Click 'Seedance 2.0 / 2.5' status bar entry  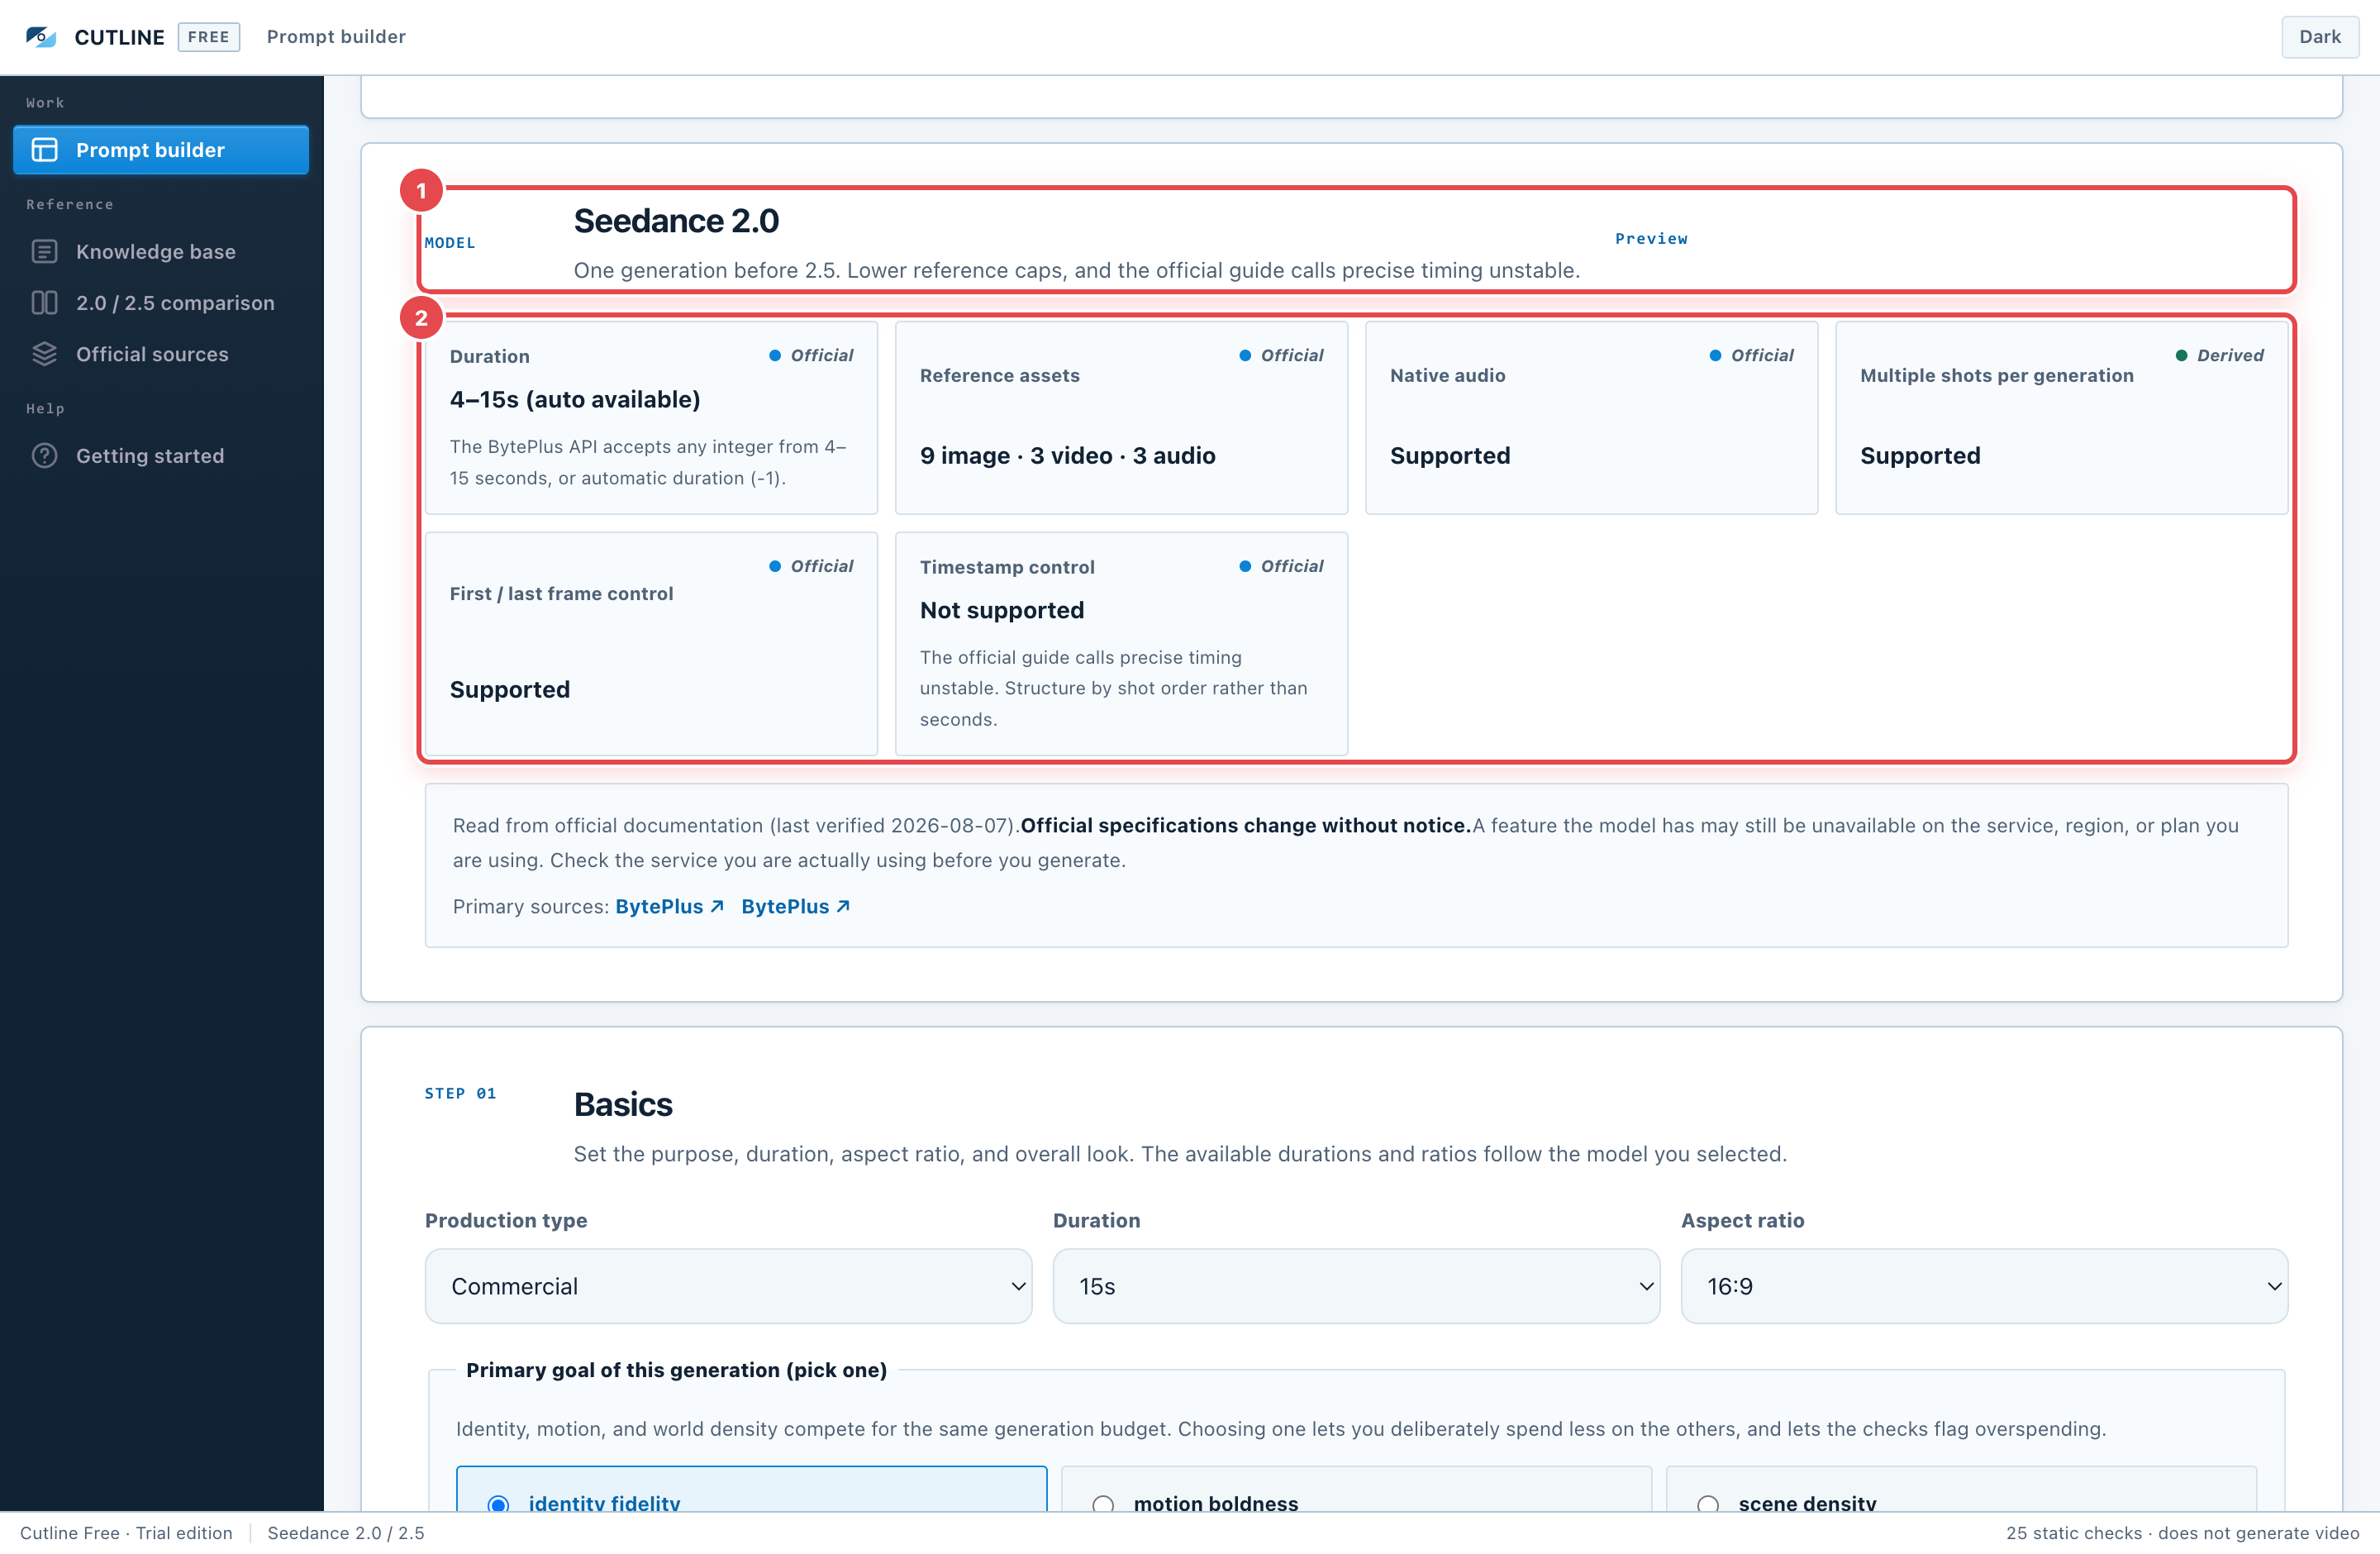click(x=346, y=1533)
